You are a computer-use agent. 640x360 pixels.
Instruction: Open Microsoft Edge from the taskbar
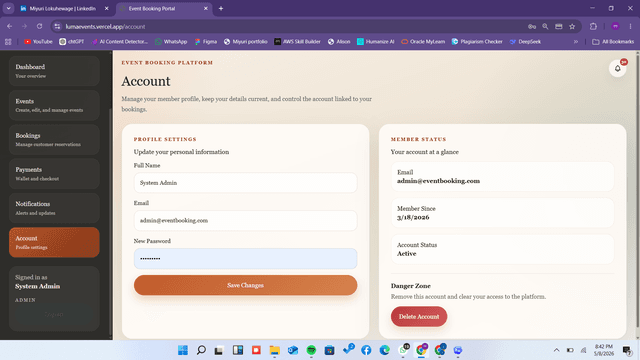pyautogui.click(x=384, y=350)
